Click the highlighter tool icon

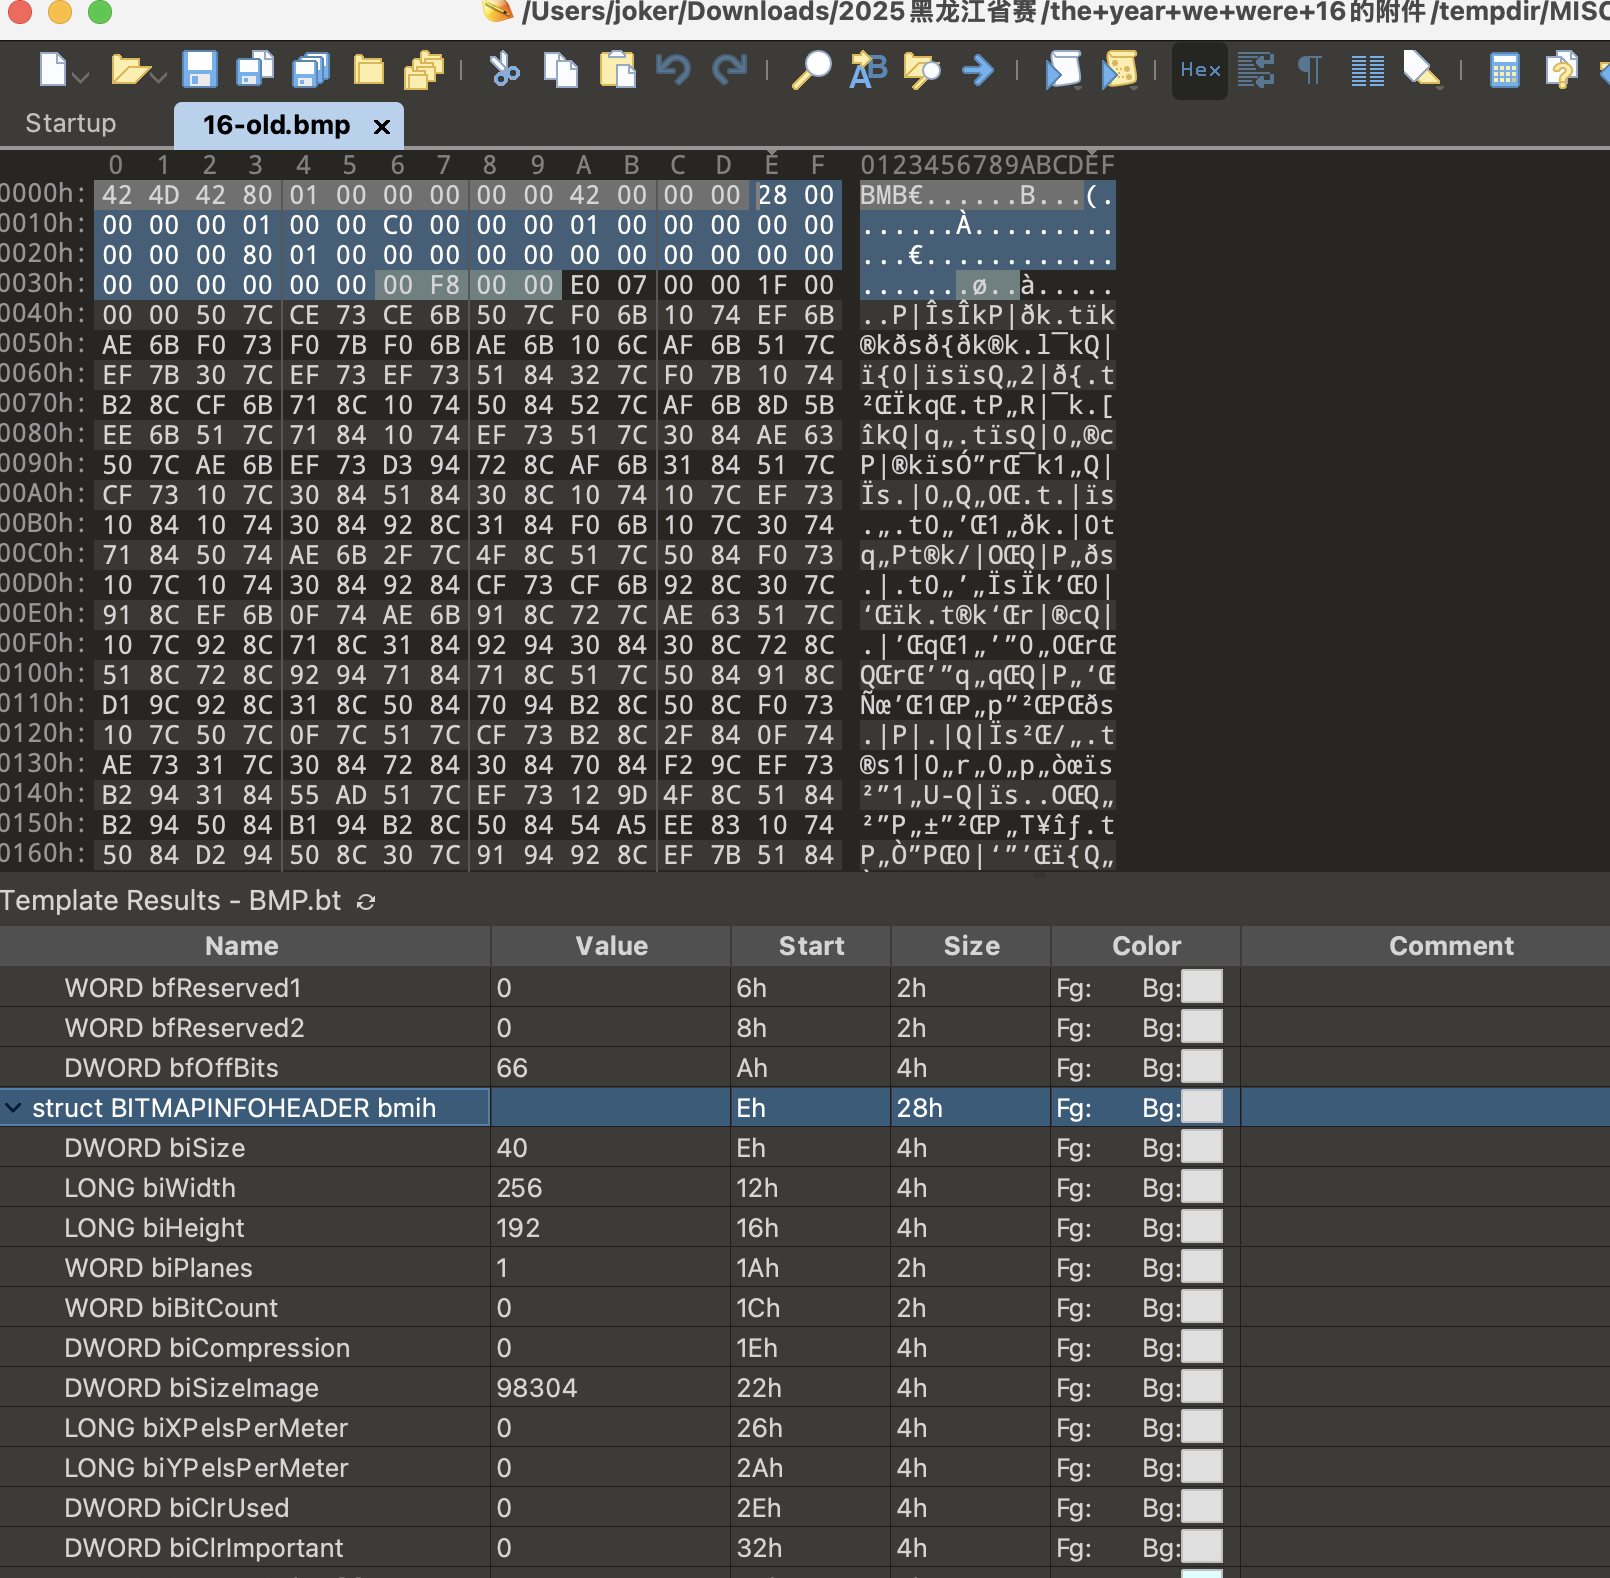[x=1422, y=70]
